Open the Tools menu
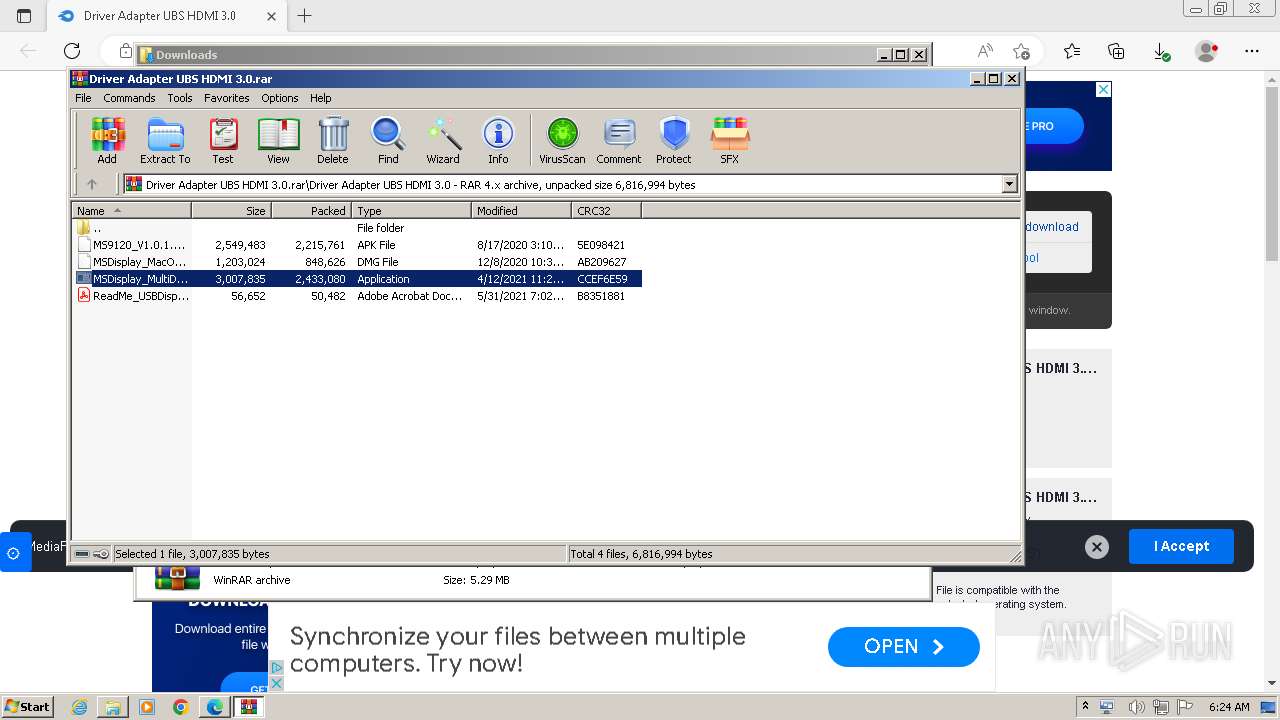Viewport: 1280px width, 720px height. (x=180, y=98)
